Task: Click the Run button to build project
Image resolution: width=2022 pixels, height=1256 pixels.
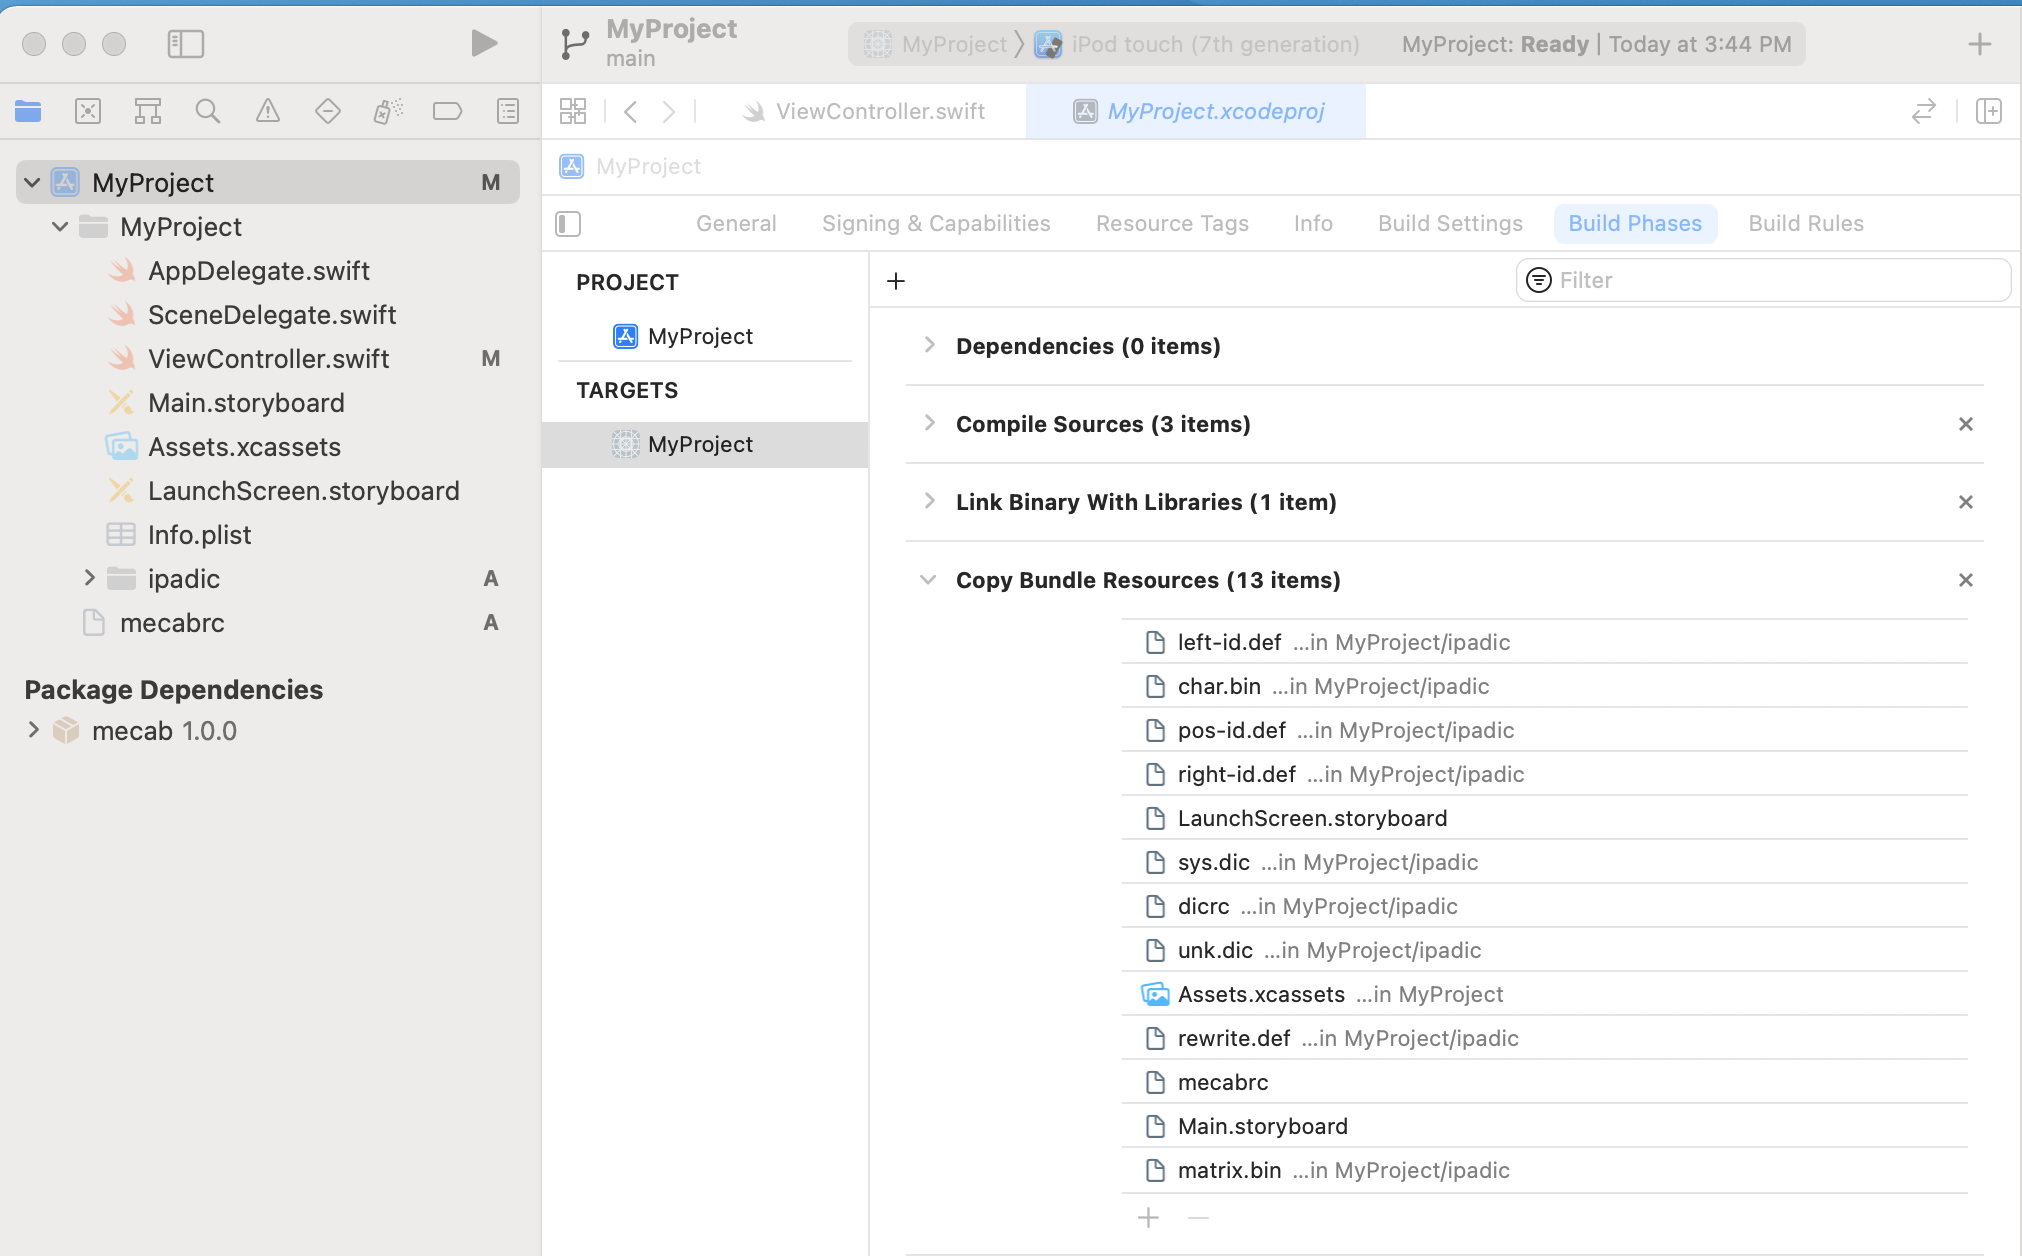Action: click(485, 42)
